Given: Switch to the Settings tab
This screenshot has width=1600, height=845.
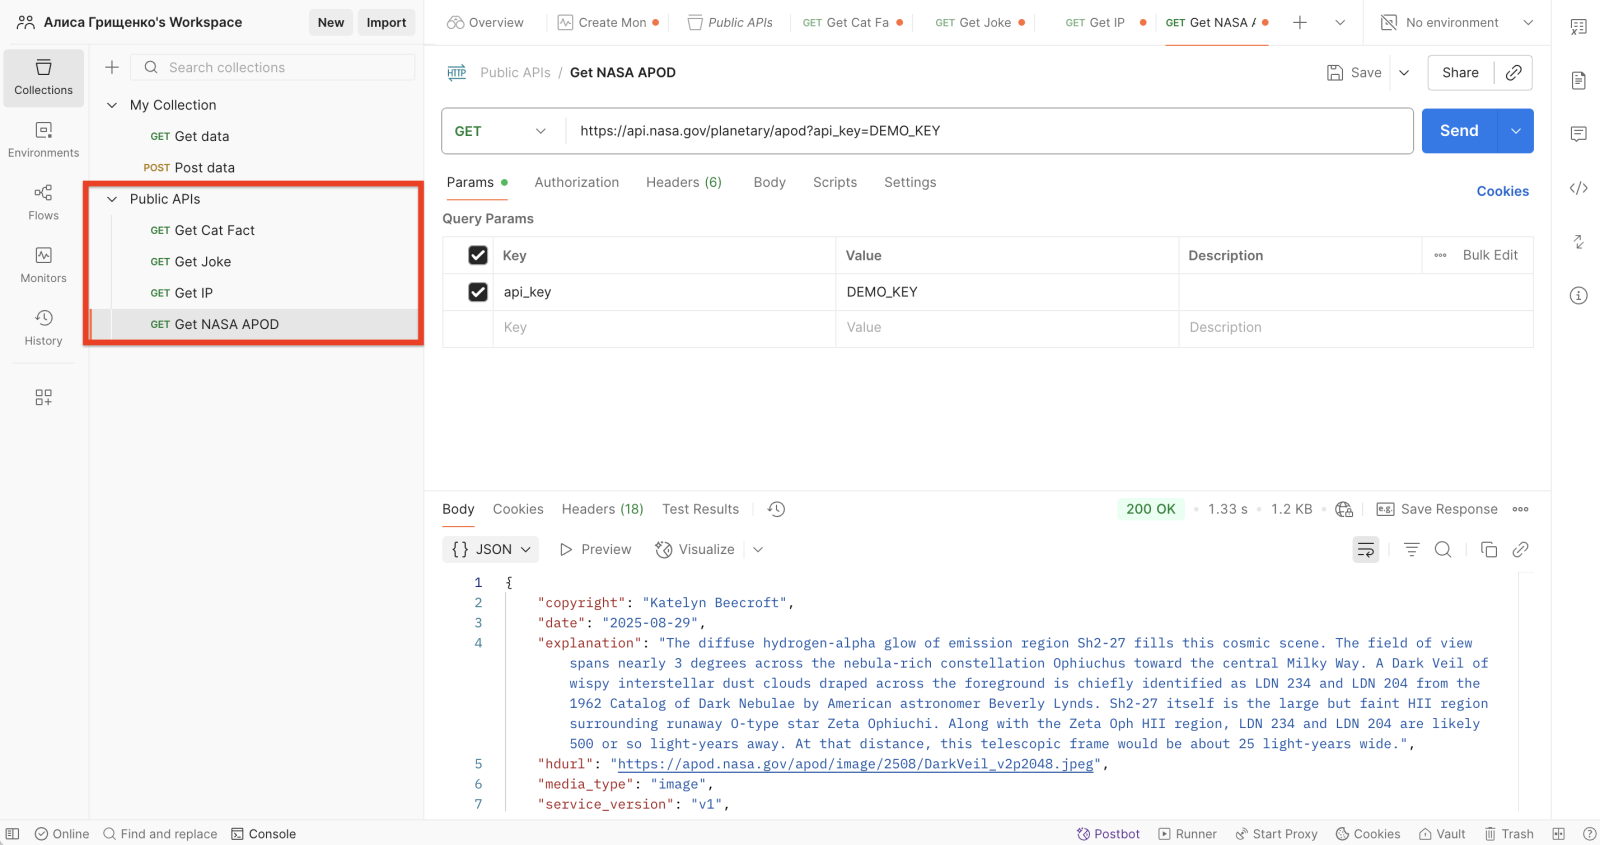Looking at the screenshot, I should (x=910, y=182).
